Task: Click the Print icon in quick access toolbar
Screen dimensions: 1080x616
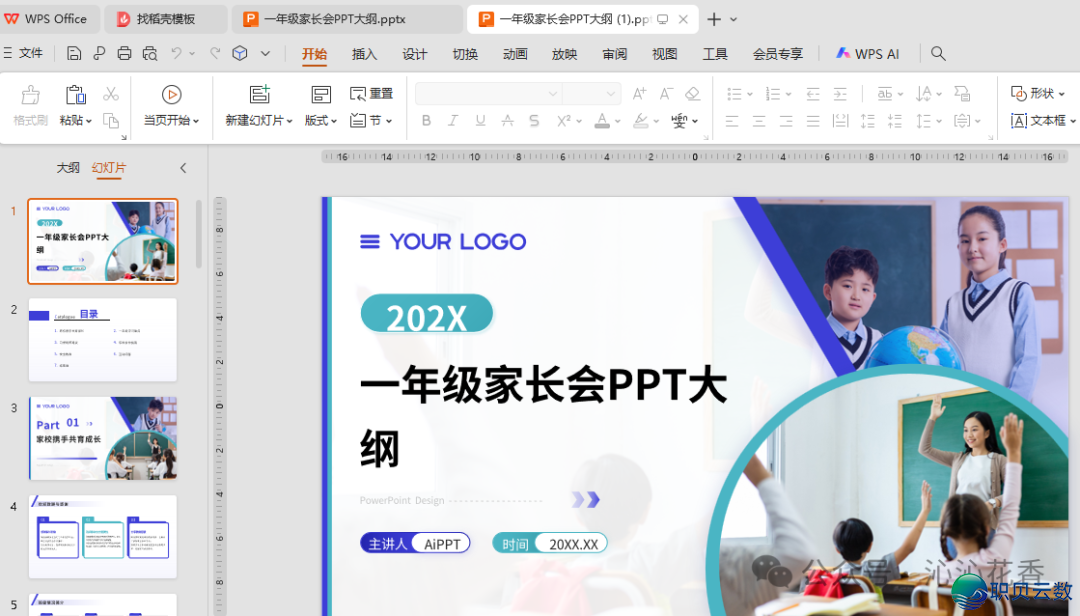Action: coord(124,54)
